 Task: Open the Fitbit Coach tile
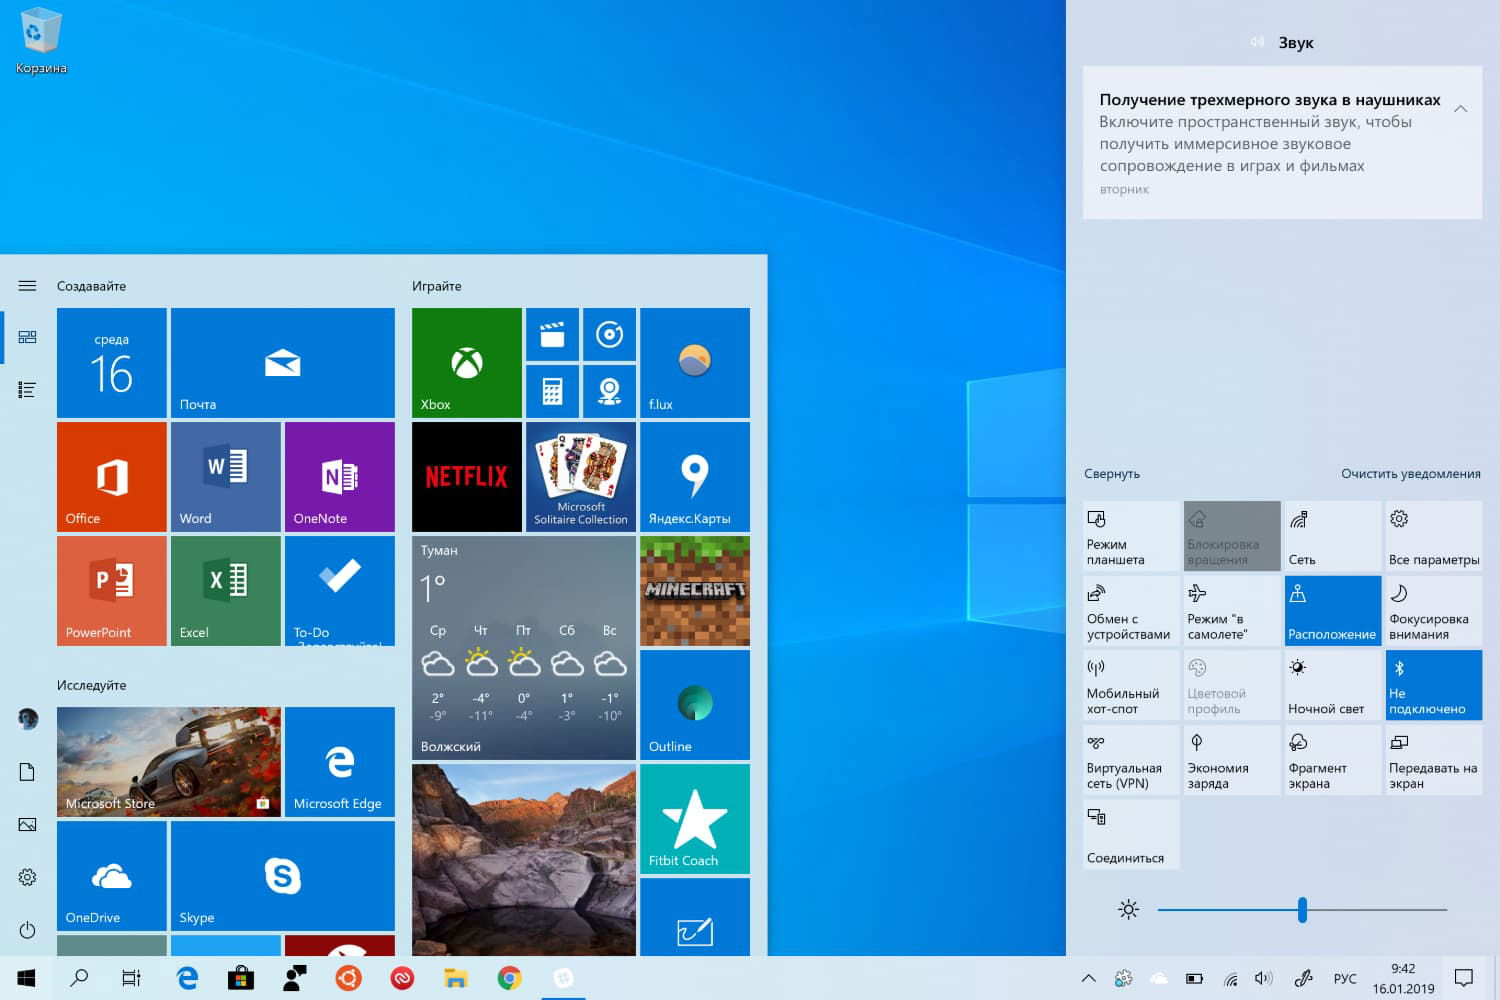tap(694, 818)
